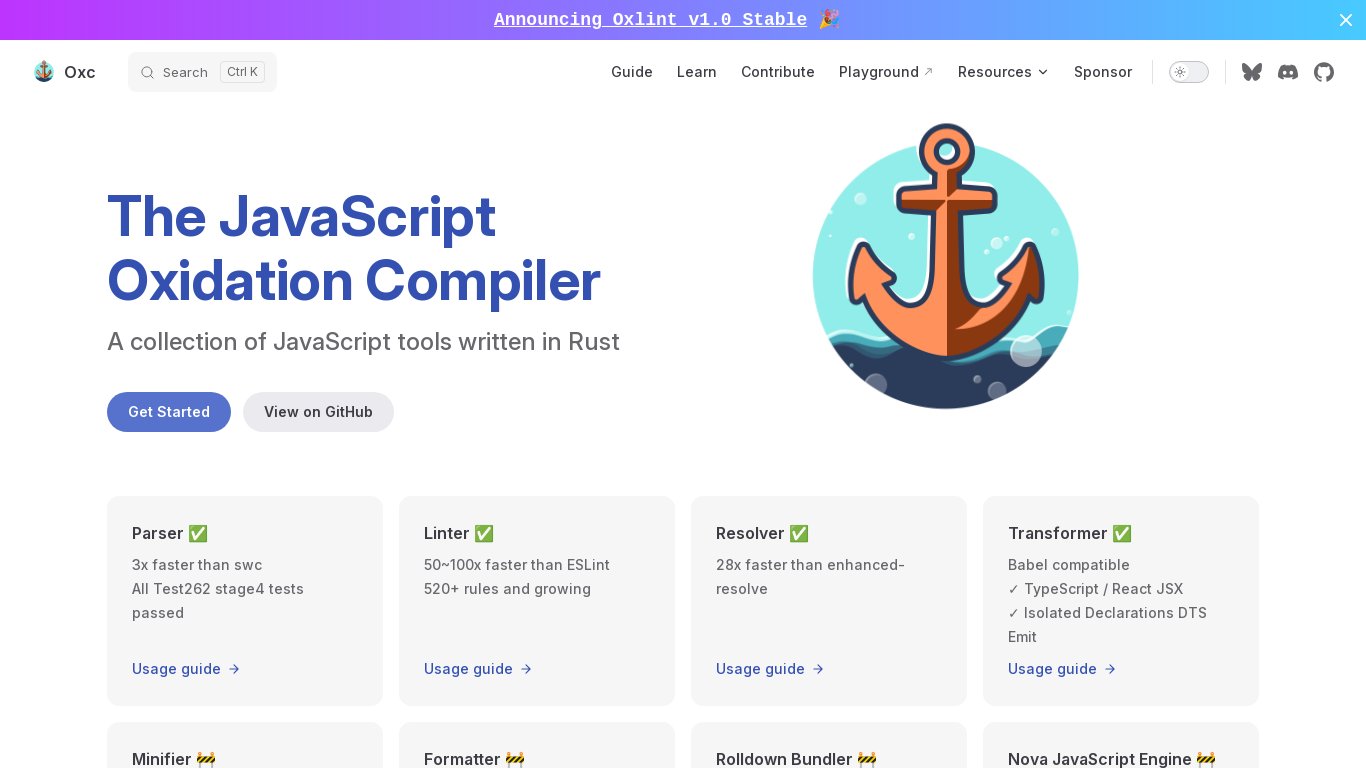This screenshot has height=768, width=1366.
Task: Open the Resolver usage guide link
Action: 770,669
